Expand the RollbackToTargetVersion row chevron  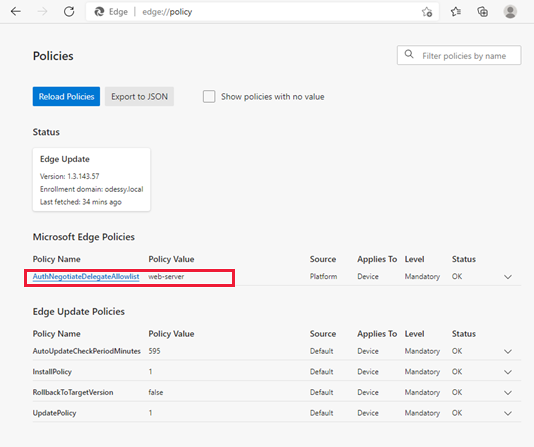click(508, 393)
